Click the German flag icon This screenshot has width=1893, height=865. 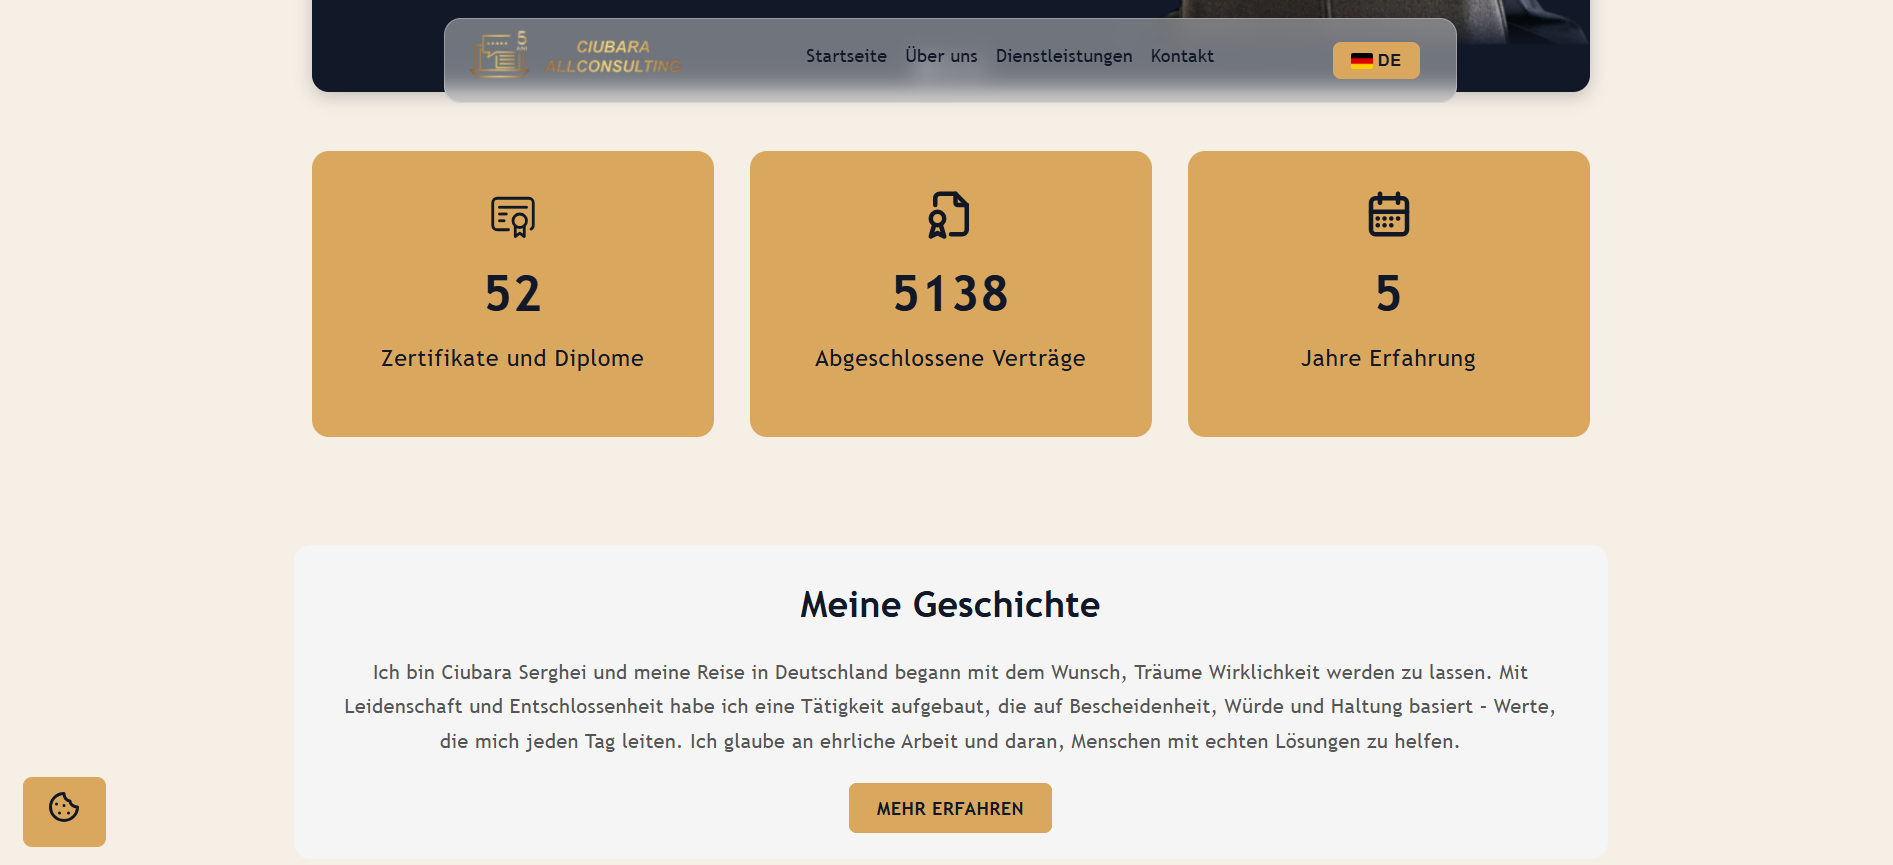(x=1361, y=60)
